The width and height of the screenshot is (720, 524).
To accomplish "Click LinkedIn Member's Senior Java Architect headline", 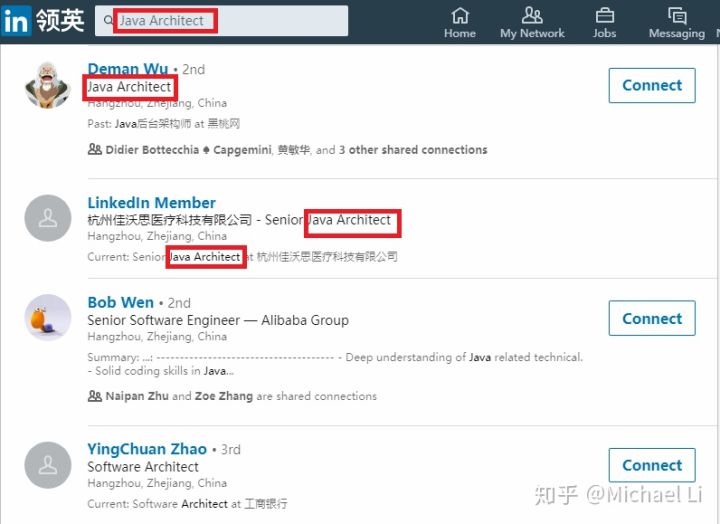I will [239, 220].
